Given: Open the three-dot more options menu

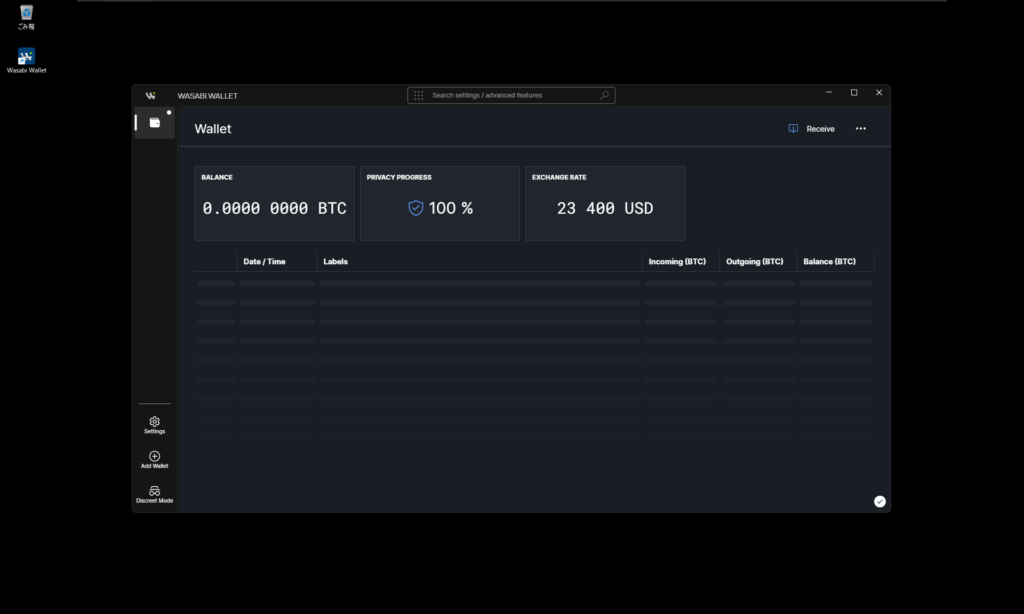Looking at the screenshot, I should point(861,129).
